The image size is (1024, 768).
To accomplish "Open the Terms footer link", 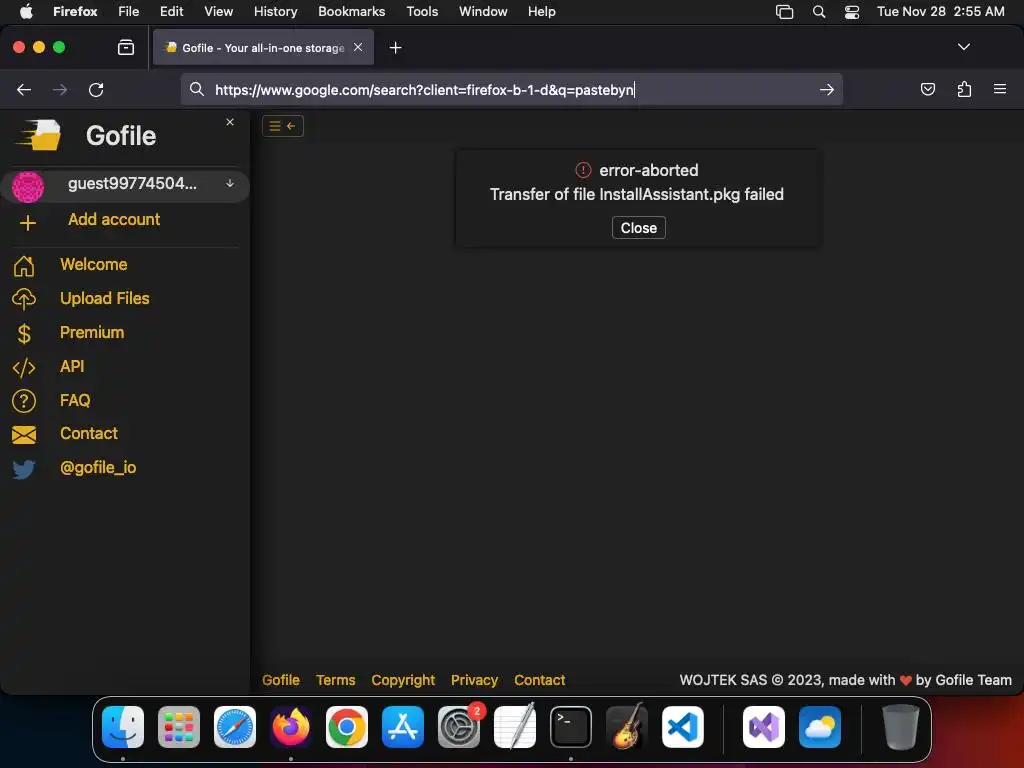I will [336, 680].
